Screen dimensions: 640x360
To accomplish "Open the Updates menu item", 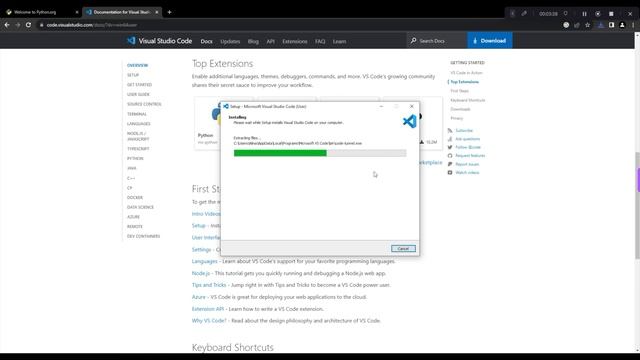I will pos(230,41).
